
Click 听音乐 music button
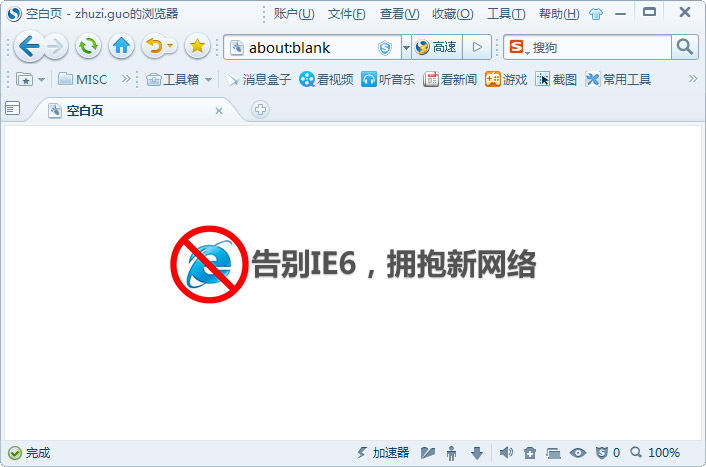point(388,80)
